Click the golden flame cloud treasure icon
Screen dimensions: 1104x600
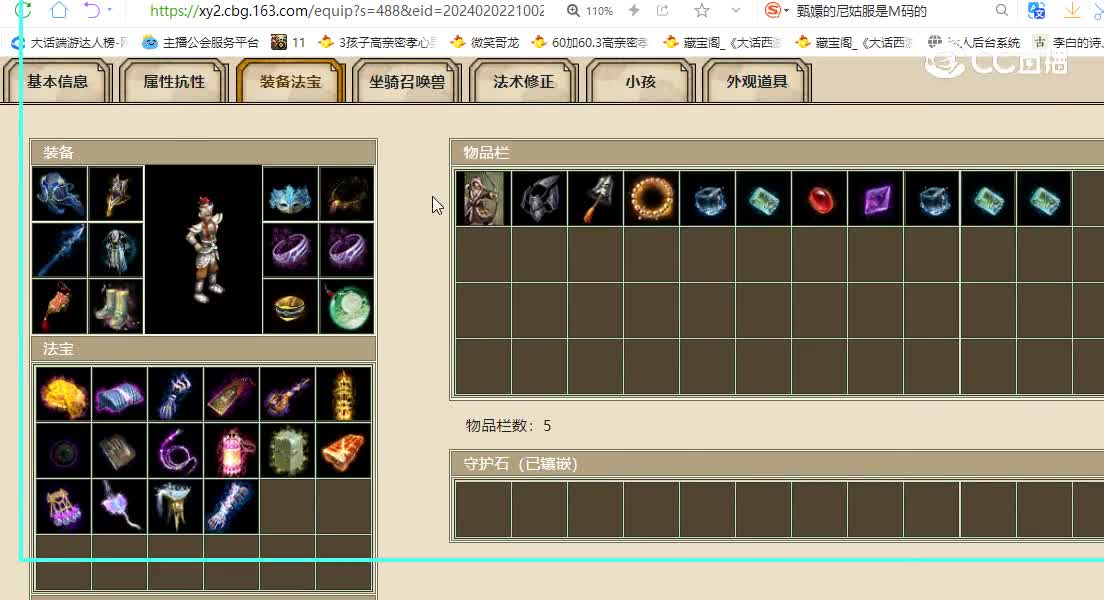coord(63,394)
